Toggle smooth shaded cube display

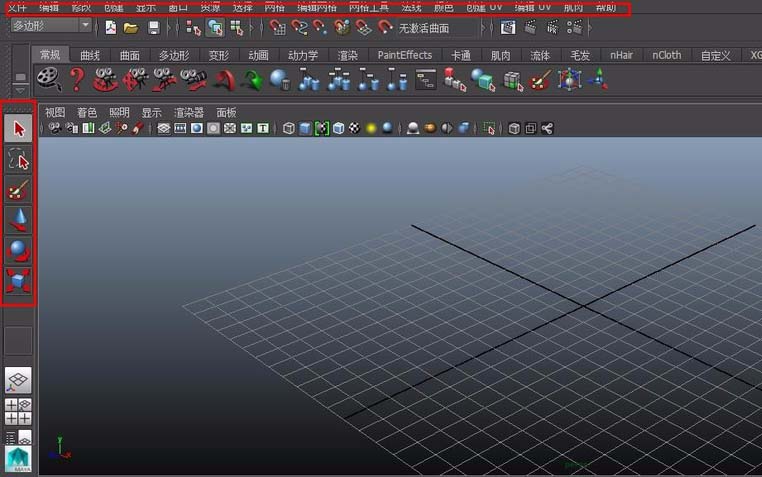point(305,128)
